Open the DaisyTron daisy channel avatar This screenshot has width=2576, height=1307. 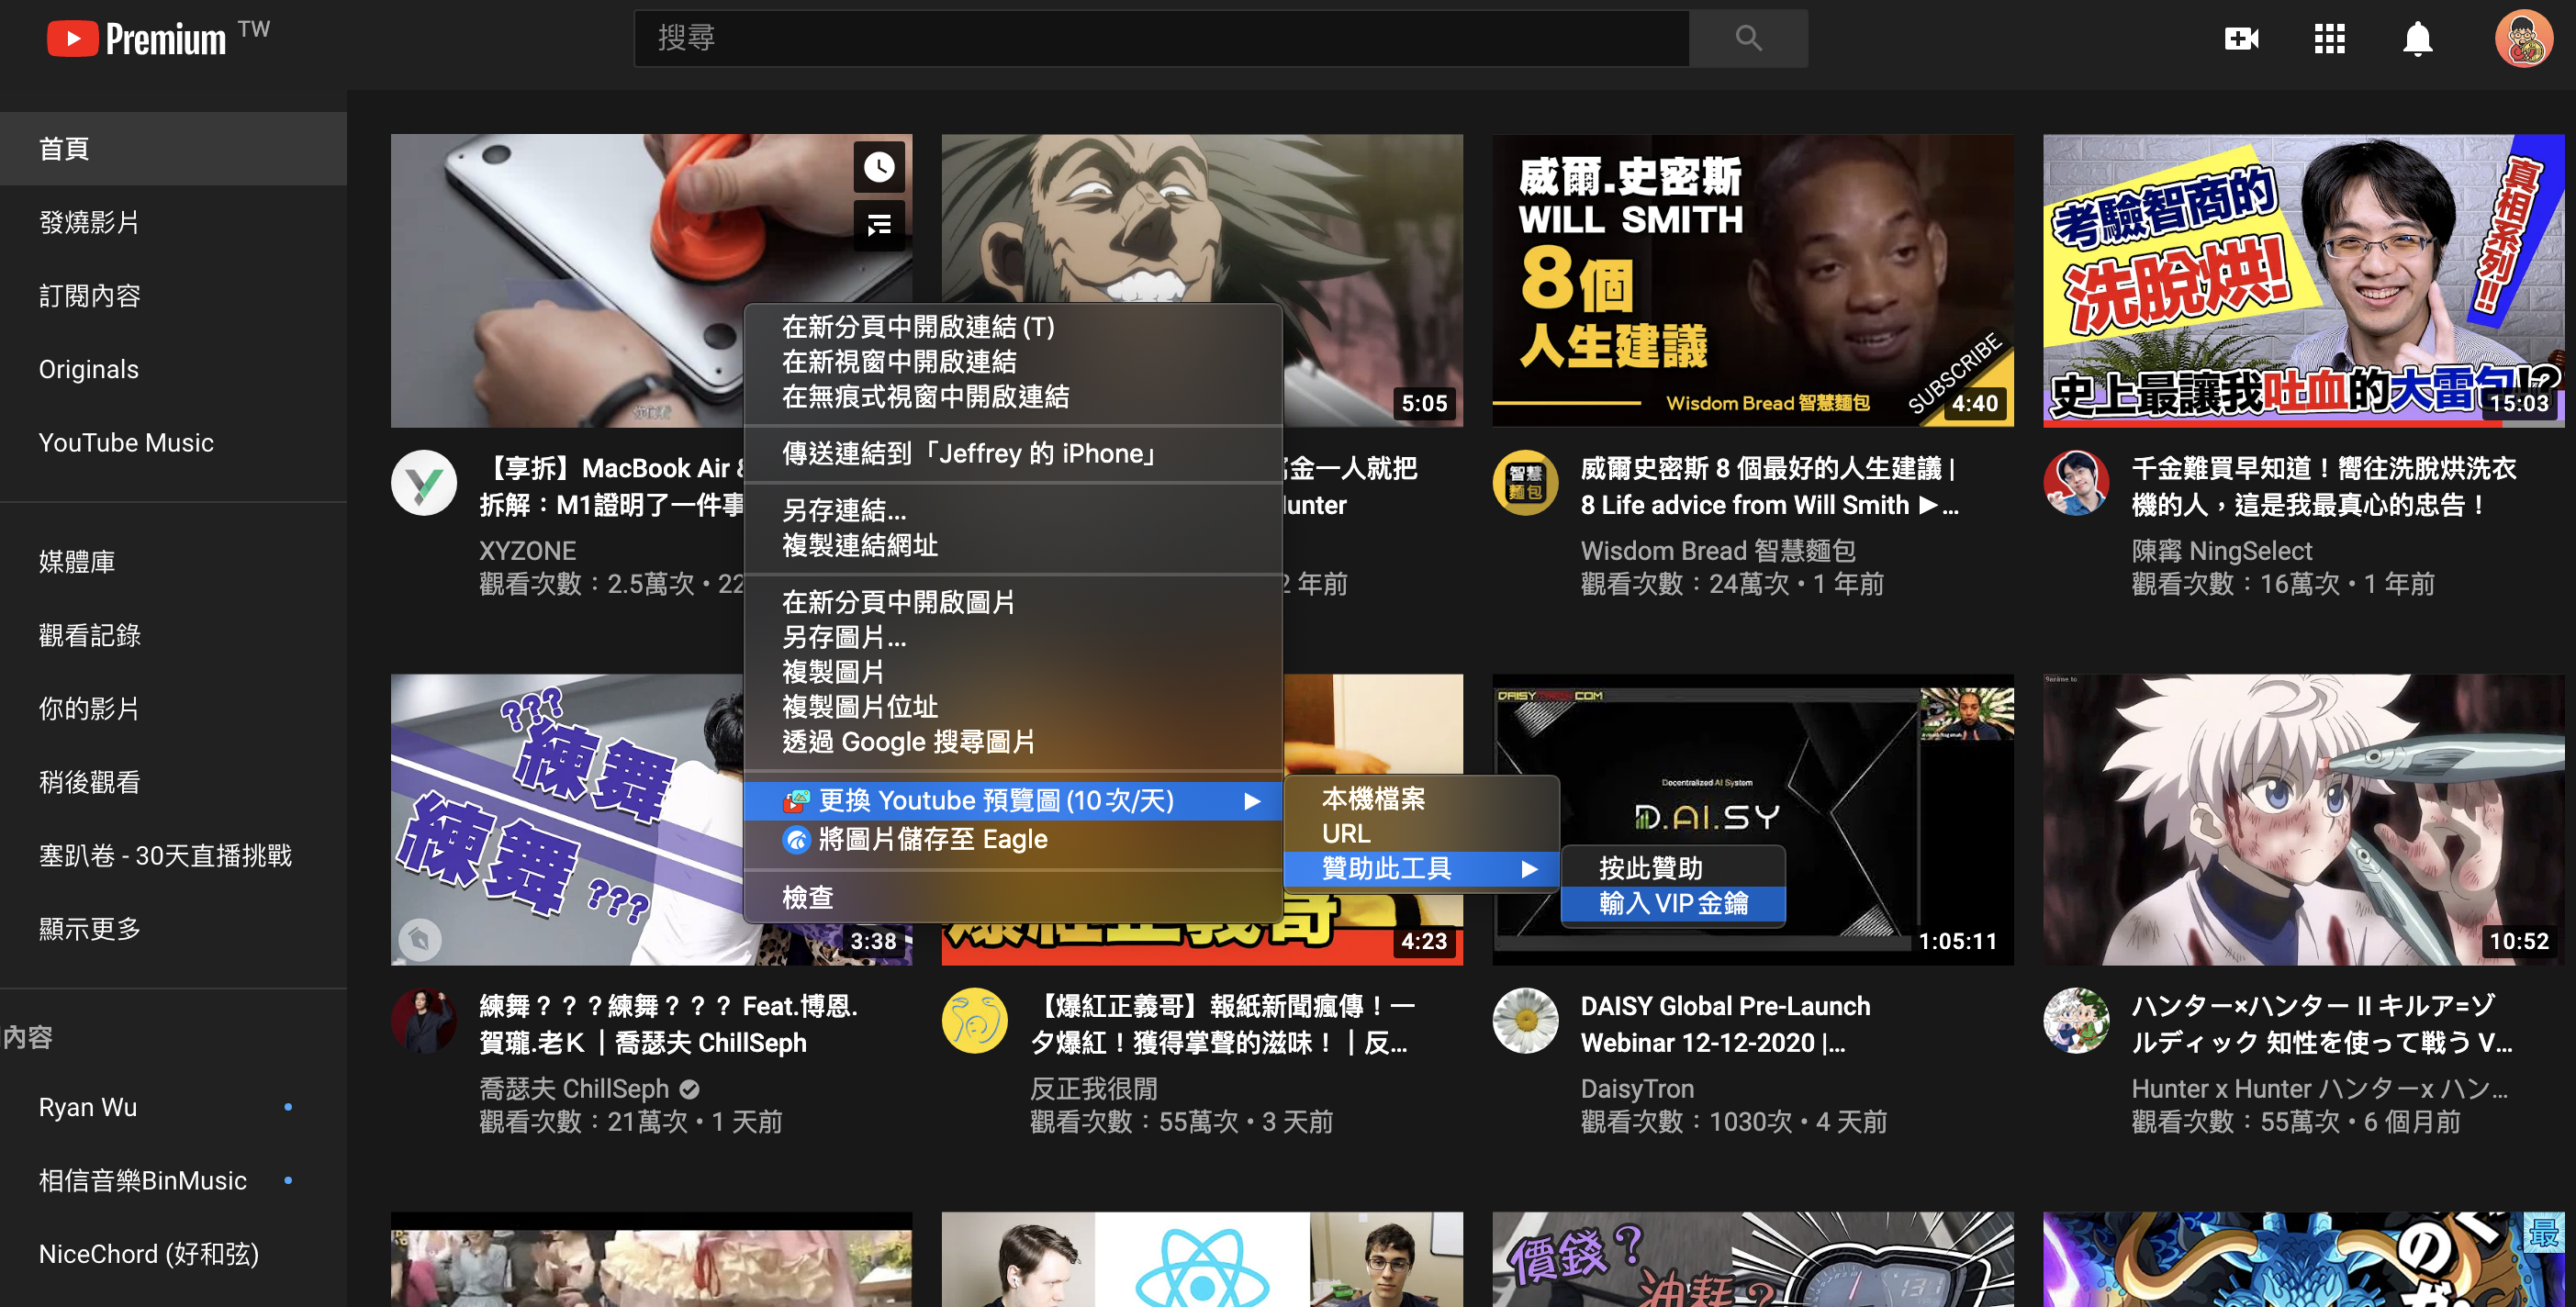(1525, 1021)
